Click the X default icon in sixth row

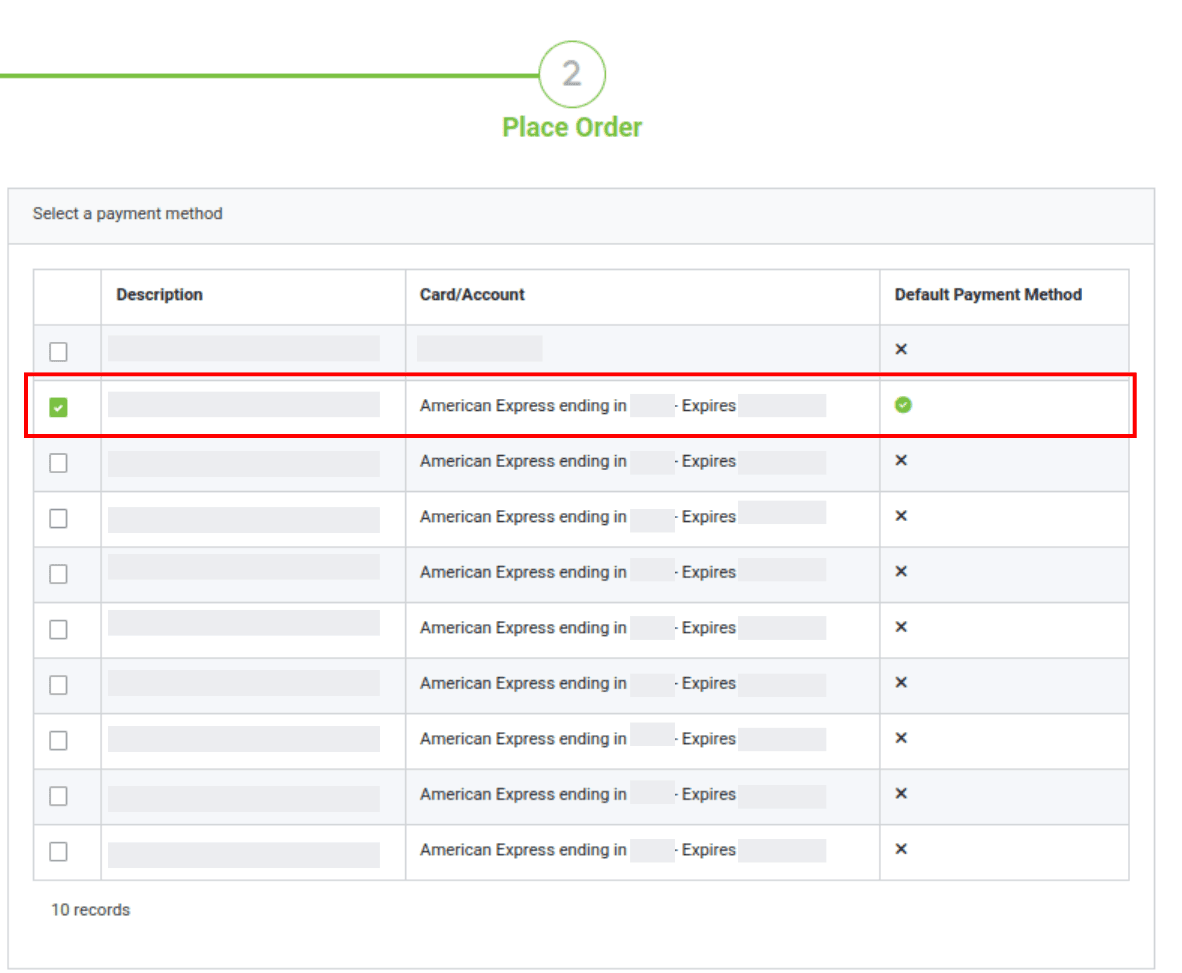[901, 627]
